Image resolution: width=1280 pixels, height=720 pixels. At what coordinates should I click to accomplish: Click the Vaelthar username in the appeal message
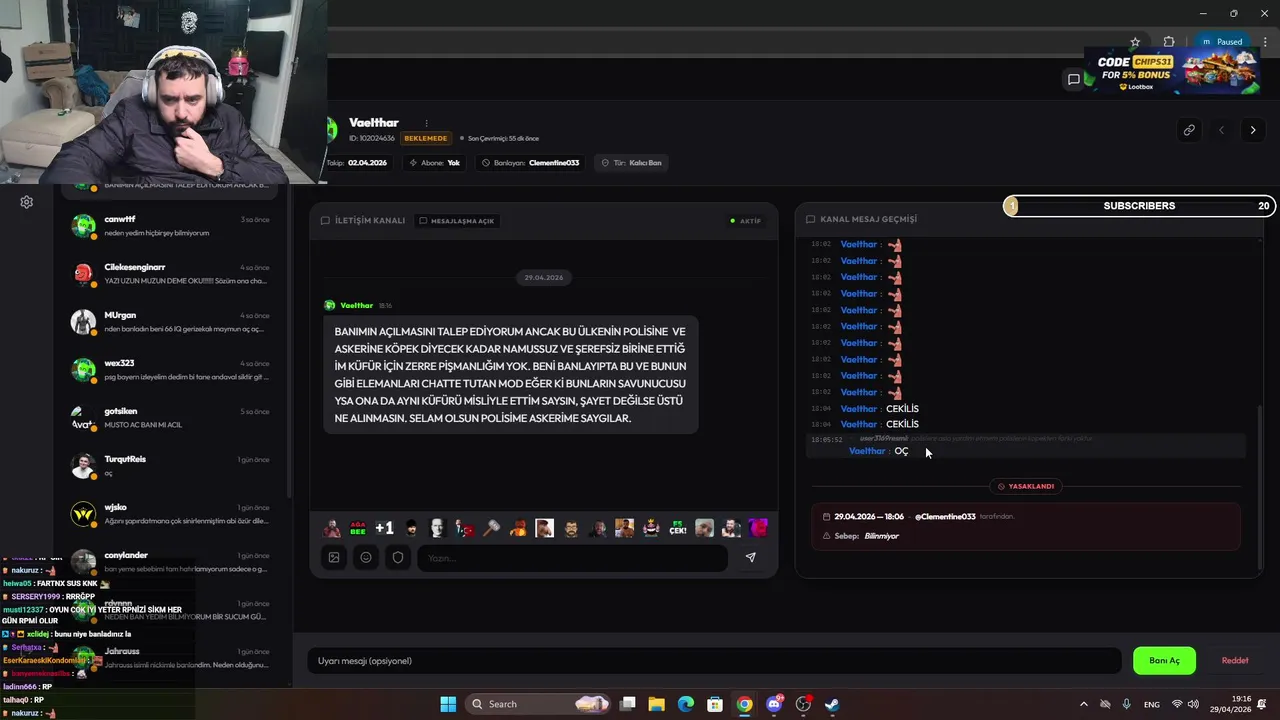356,305
